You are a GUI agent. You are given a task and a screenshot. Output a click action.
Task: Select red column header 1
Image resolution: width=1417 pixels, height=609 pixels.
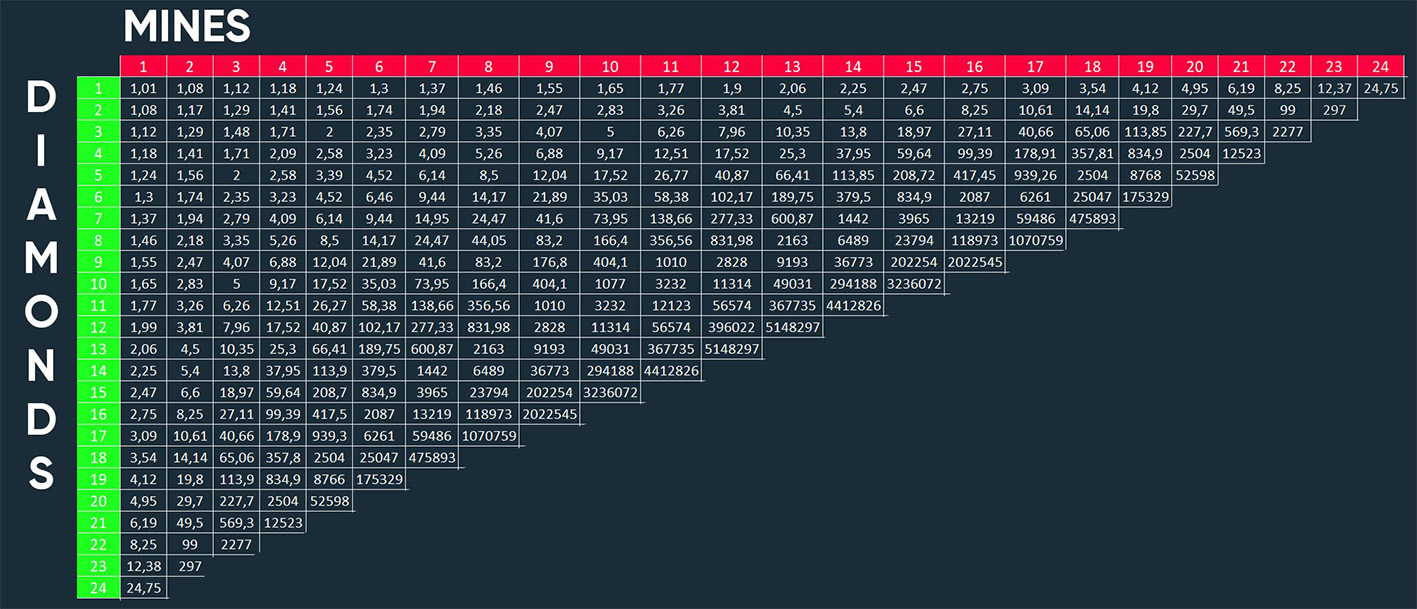pyautogui.click(x=142, y=66)
